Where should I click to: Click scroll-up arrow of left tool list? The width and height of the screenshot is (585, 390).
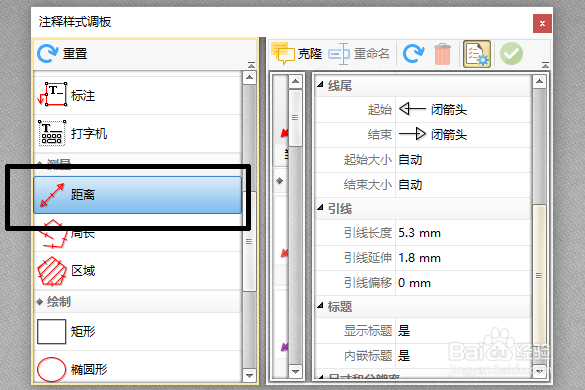coord(249,78)
